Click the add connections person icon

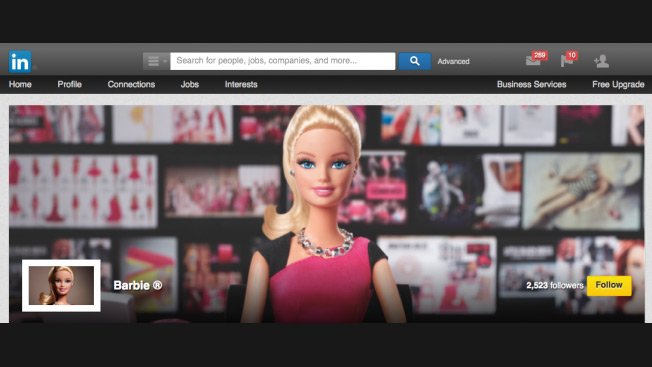coord(601,61)
